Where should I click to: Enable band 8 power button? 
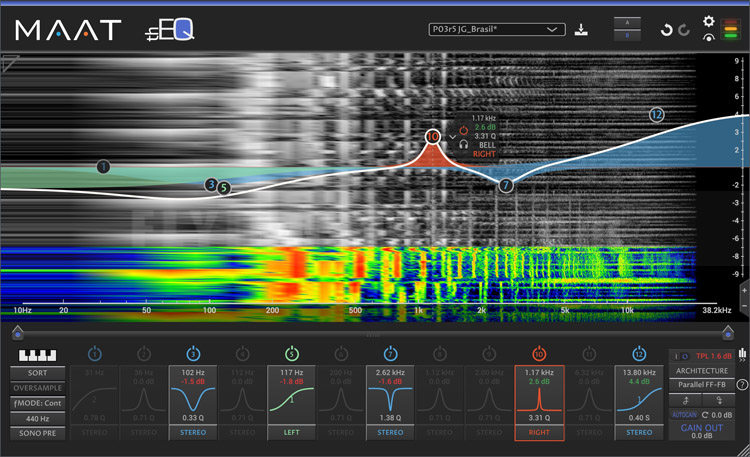click(x=440, y=354)
